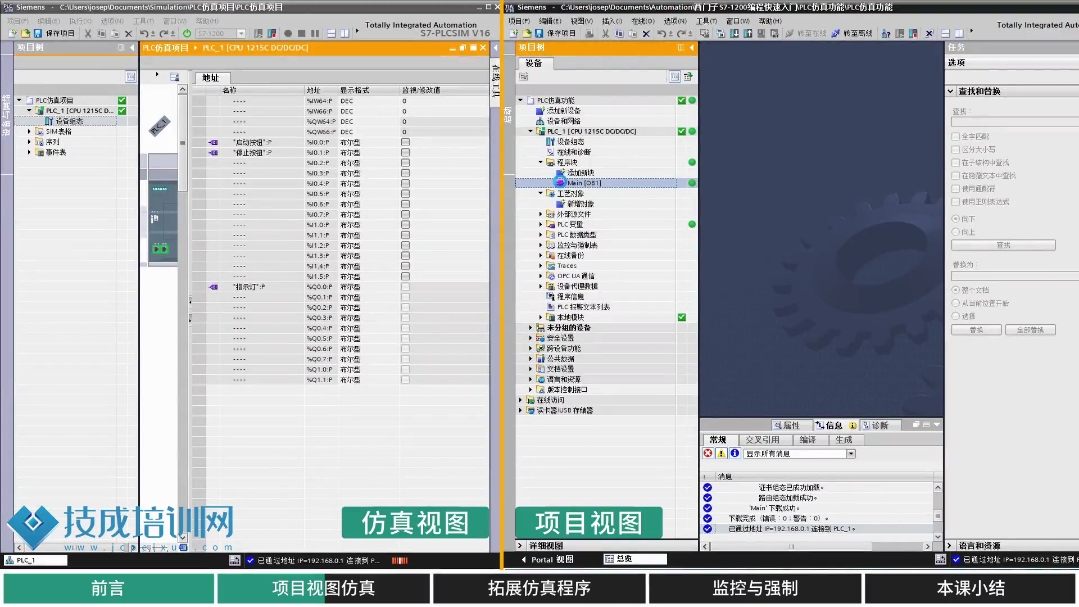Toggle the %I0.2:P row checkbox
This screenshot has height=607, width=1079.
405,163
